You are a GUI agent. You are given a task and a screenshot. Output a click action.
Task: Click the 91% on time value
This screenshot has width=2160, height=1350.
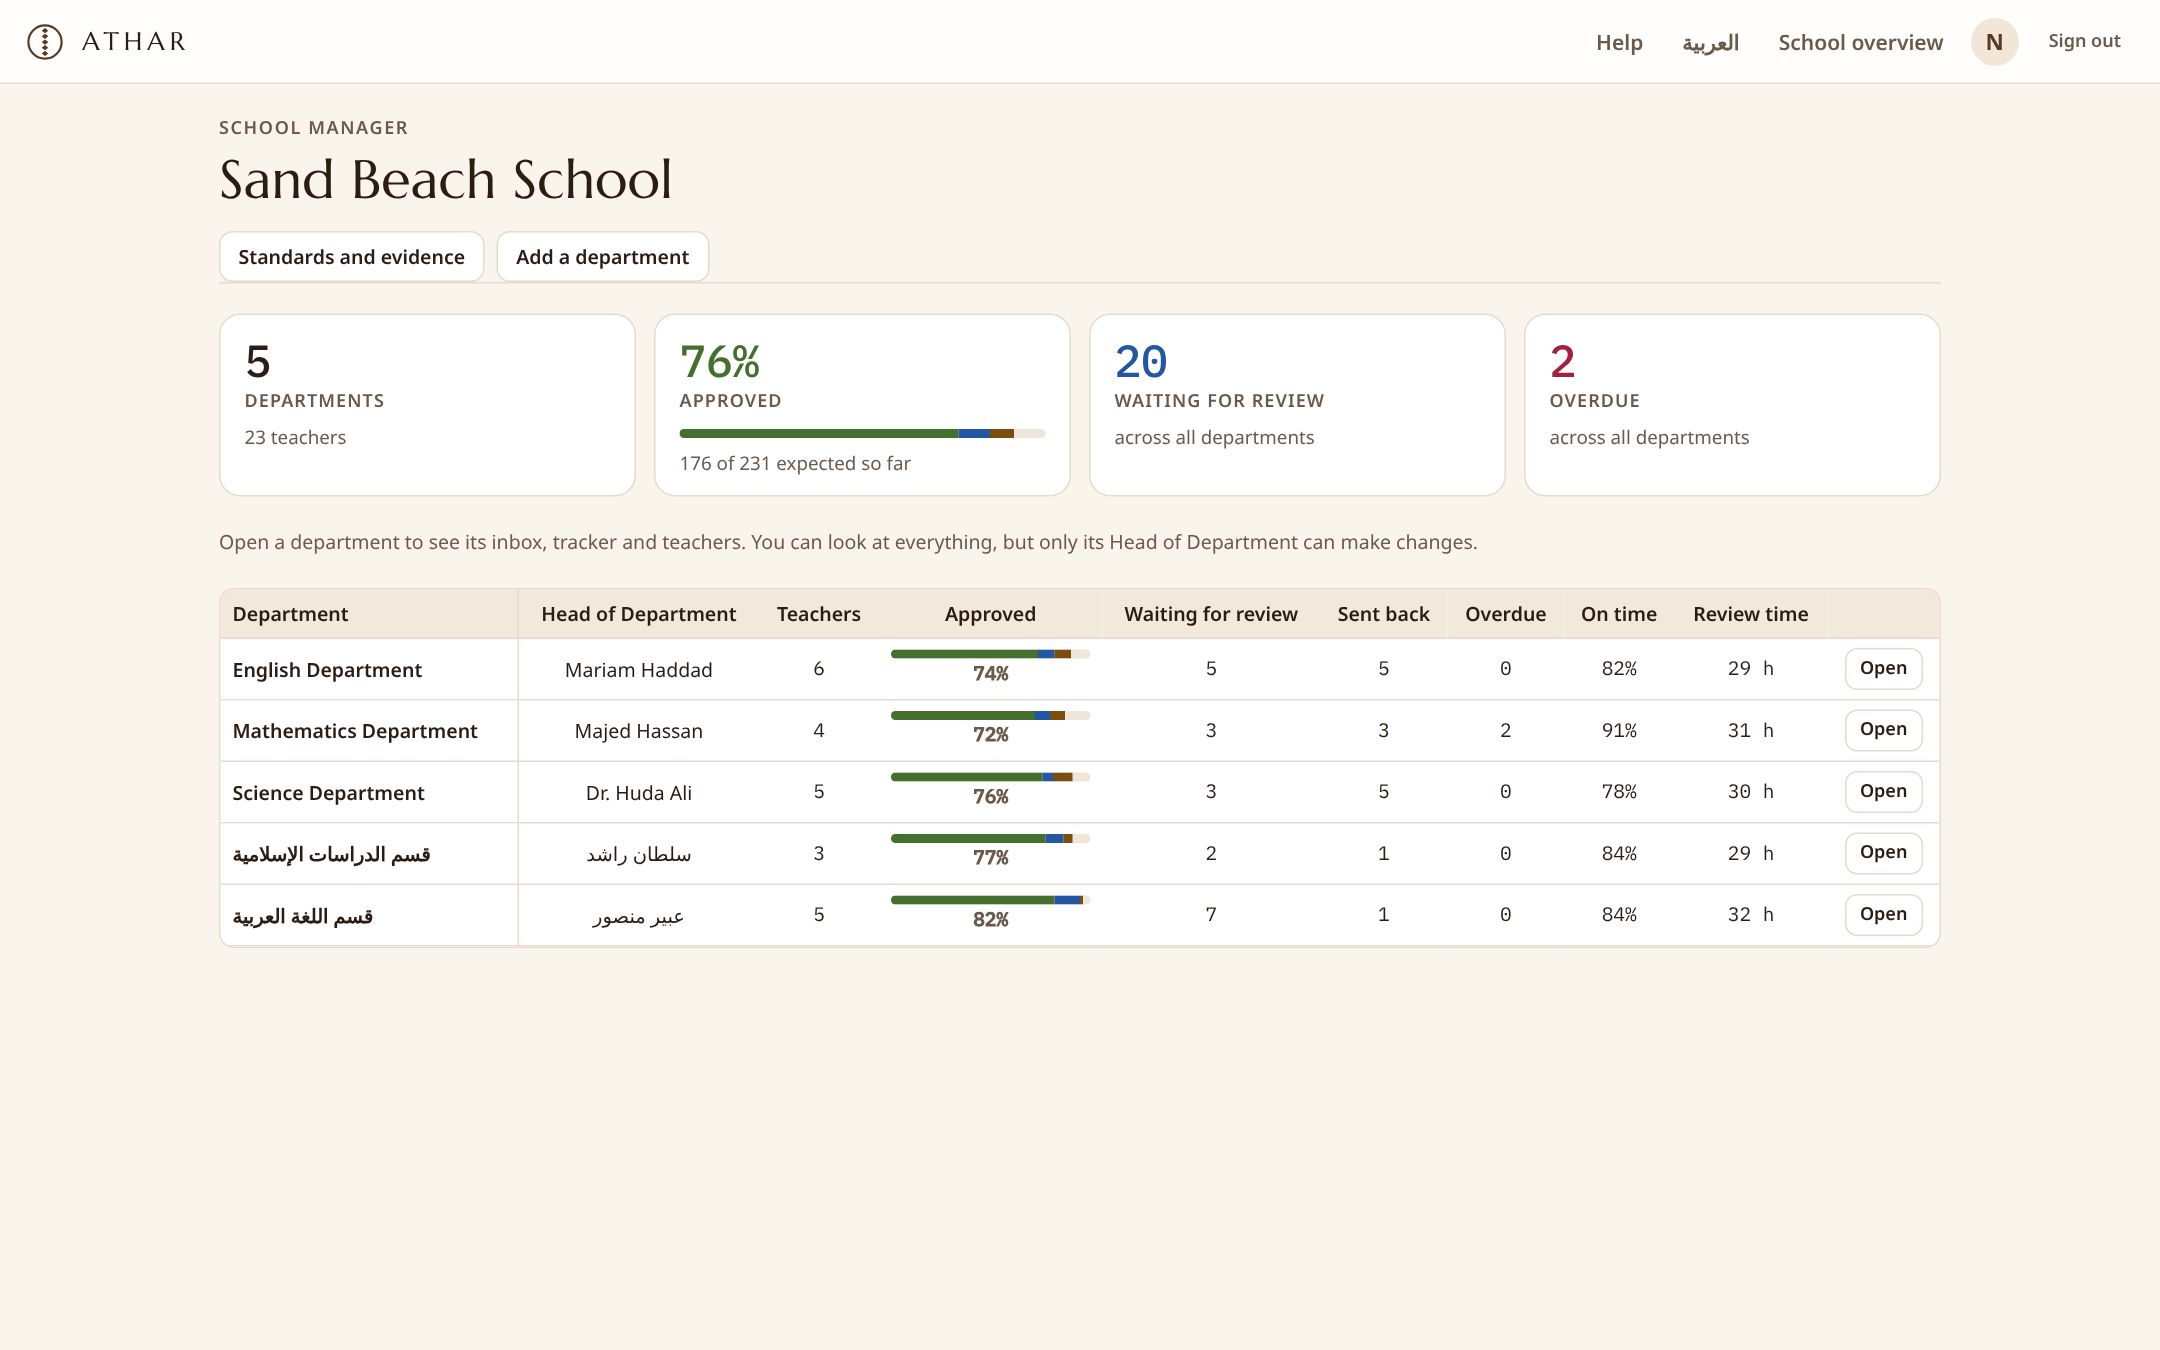(1619, 730)
